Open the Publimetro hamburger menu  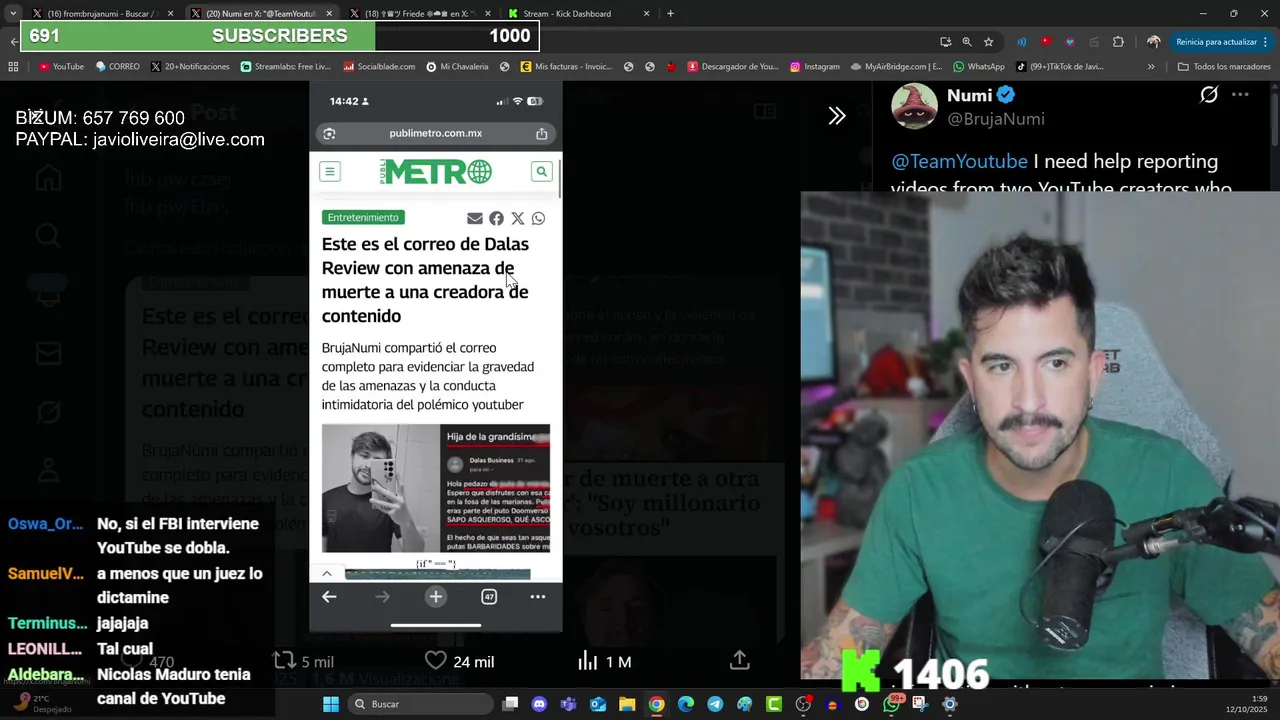pos(330,171)
